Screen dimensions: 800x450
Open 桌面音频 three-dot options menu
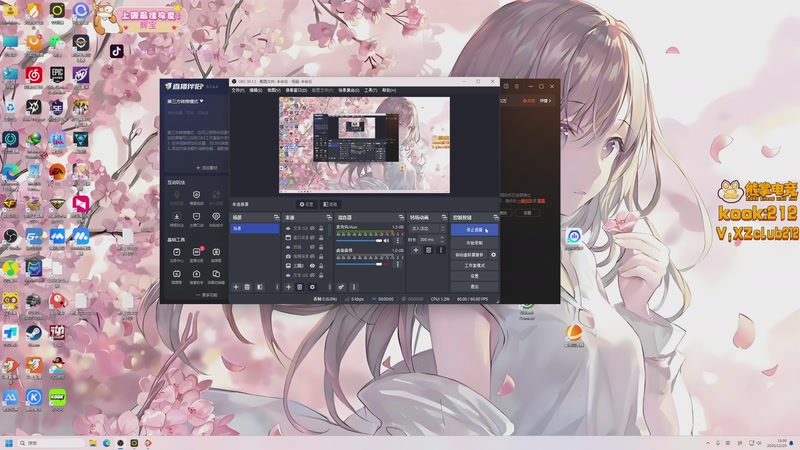pos(398,264)
